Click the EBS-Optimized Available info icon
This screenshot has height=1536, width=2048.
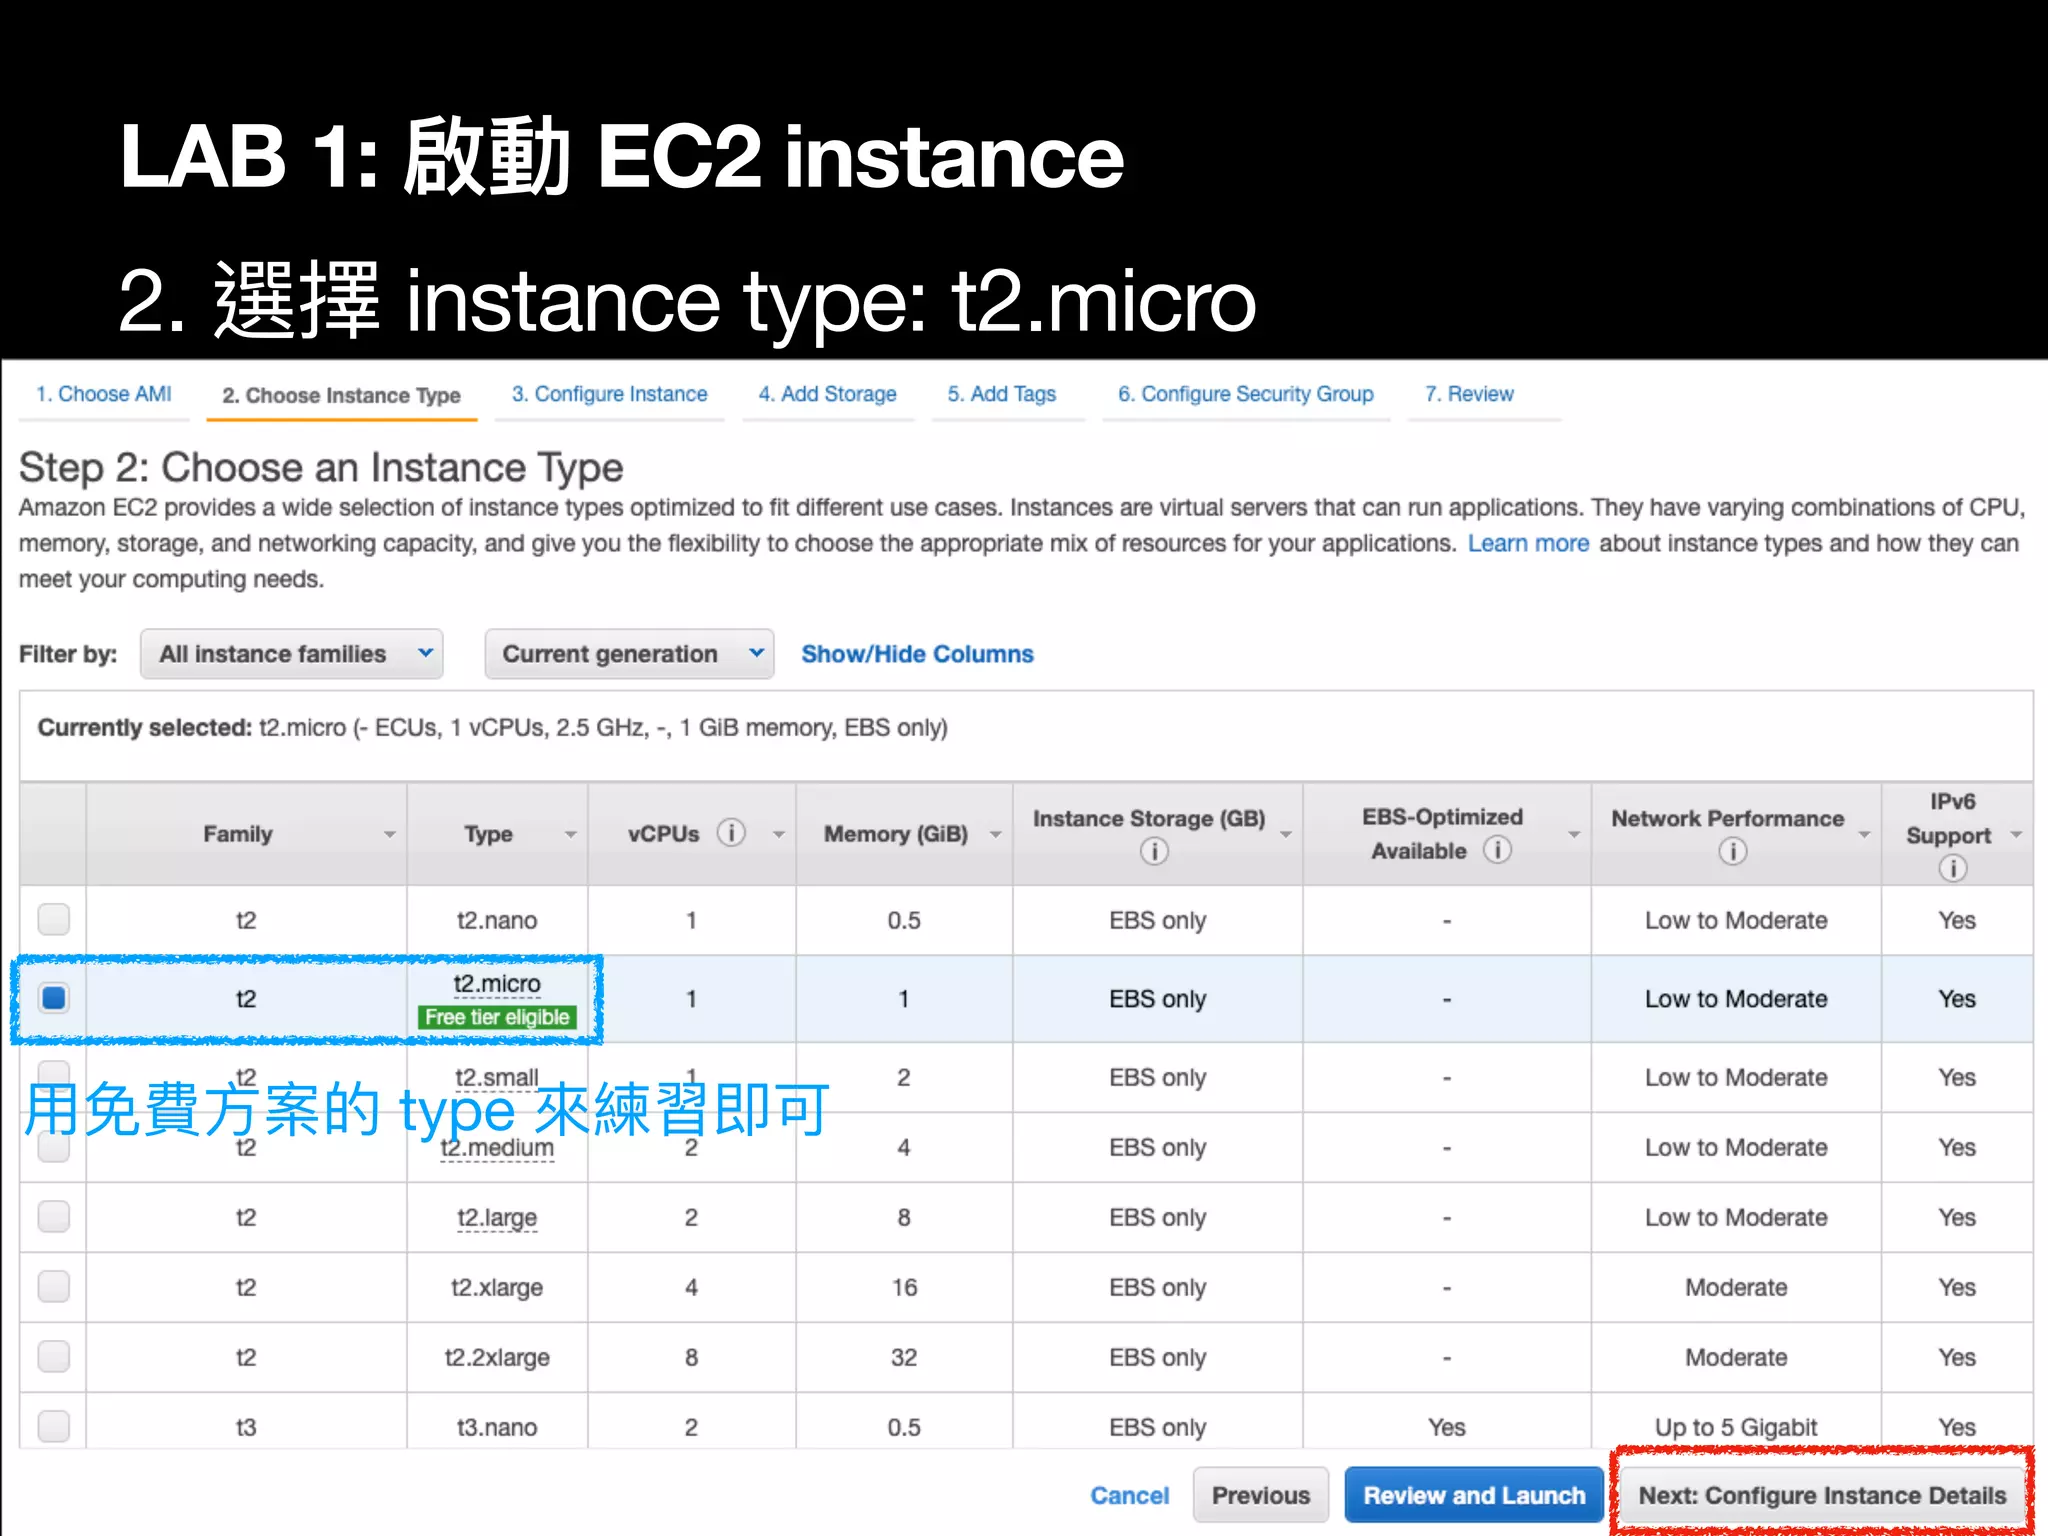coord(1497,850)
